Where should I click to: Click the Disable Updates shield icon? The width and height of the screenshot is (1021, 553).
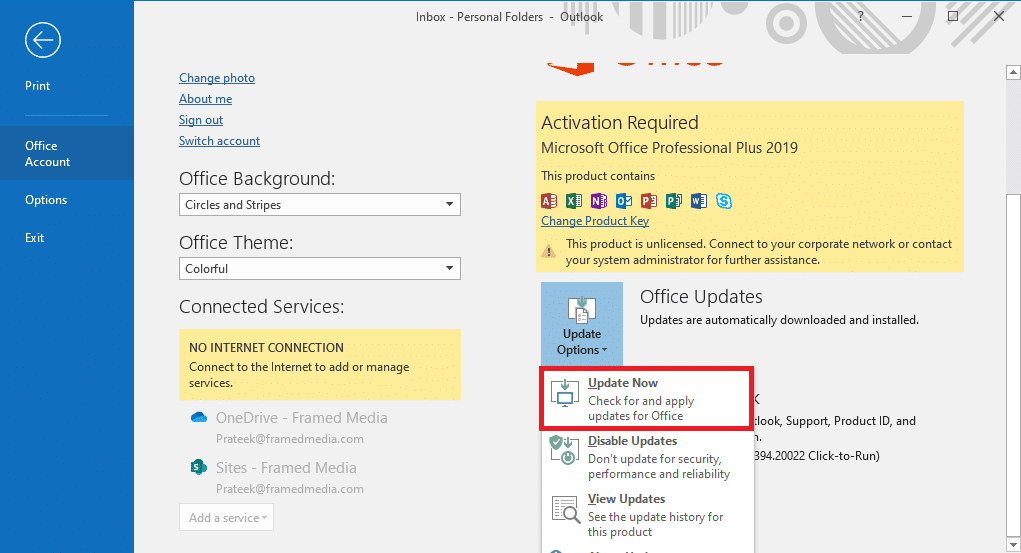[x=565, y=451]
